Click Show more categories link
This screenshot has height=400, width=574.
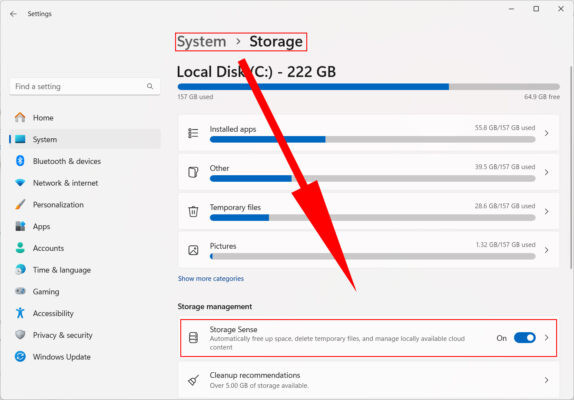click(x=211, y=278)
